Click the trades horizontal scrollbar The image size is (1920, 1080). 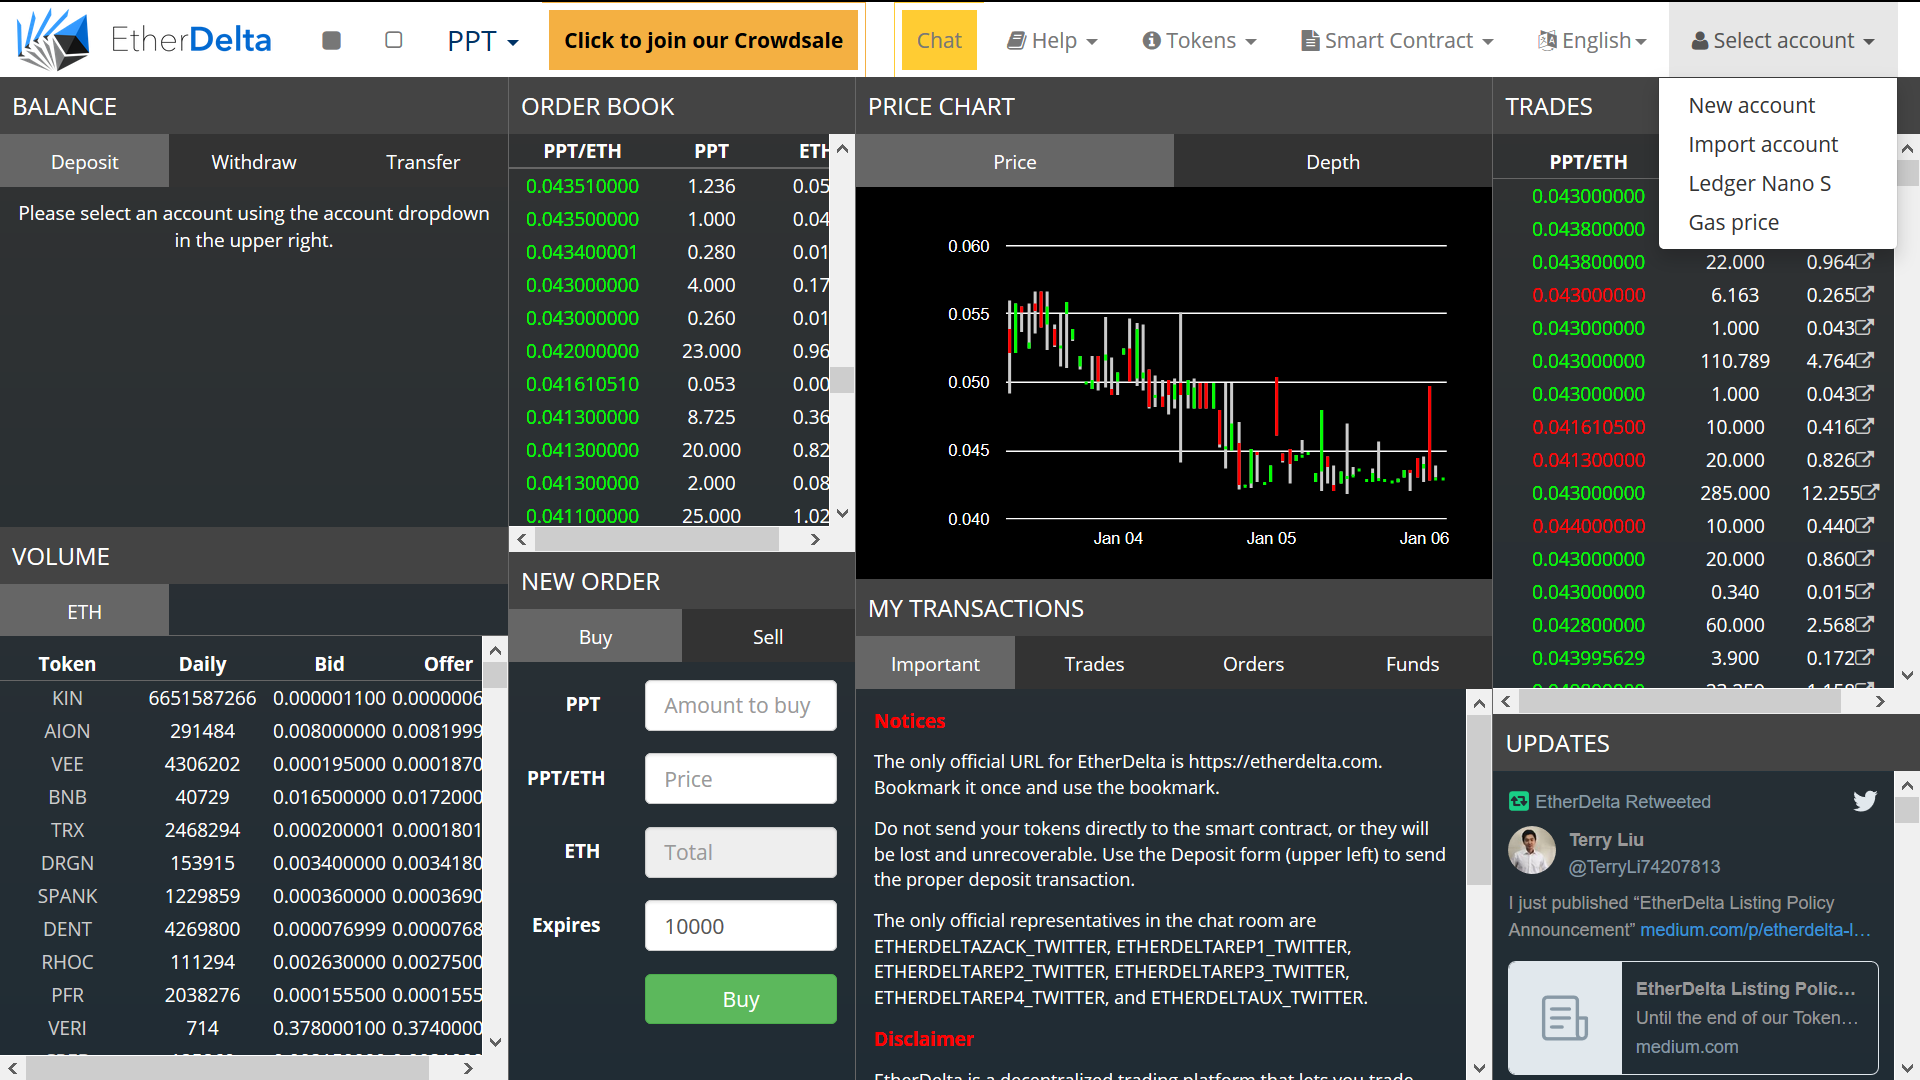[1680, 702]
